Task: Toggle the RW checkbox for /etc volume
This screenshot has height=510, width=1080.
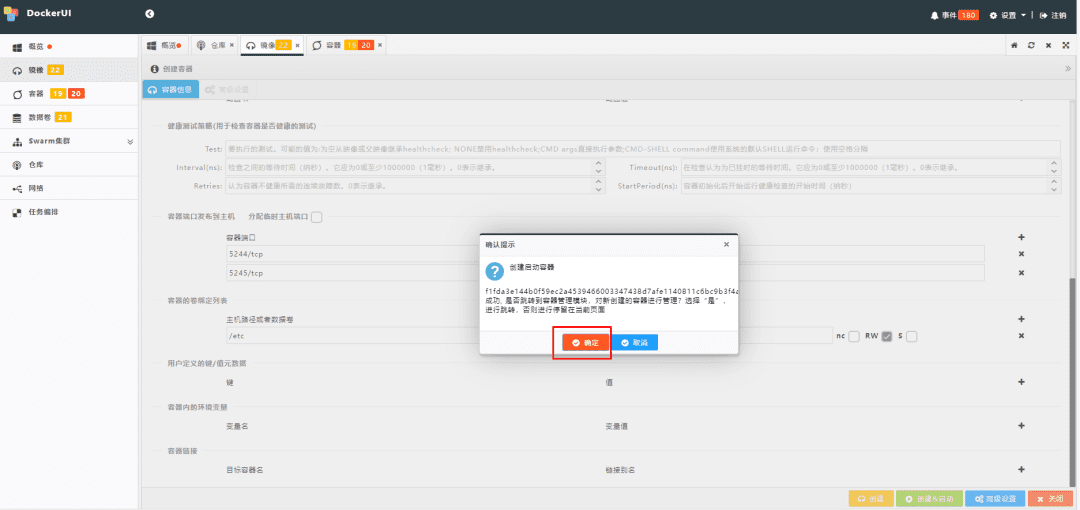Action: pos(886,336)
